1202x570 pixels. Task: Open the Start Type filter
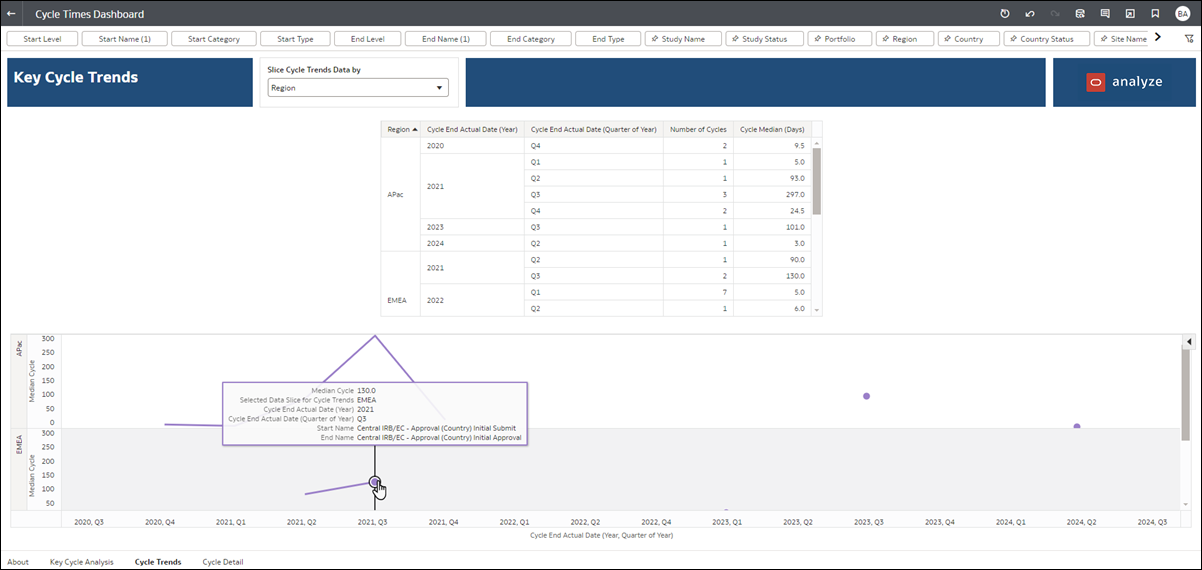tap(295, 39)
